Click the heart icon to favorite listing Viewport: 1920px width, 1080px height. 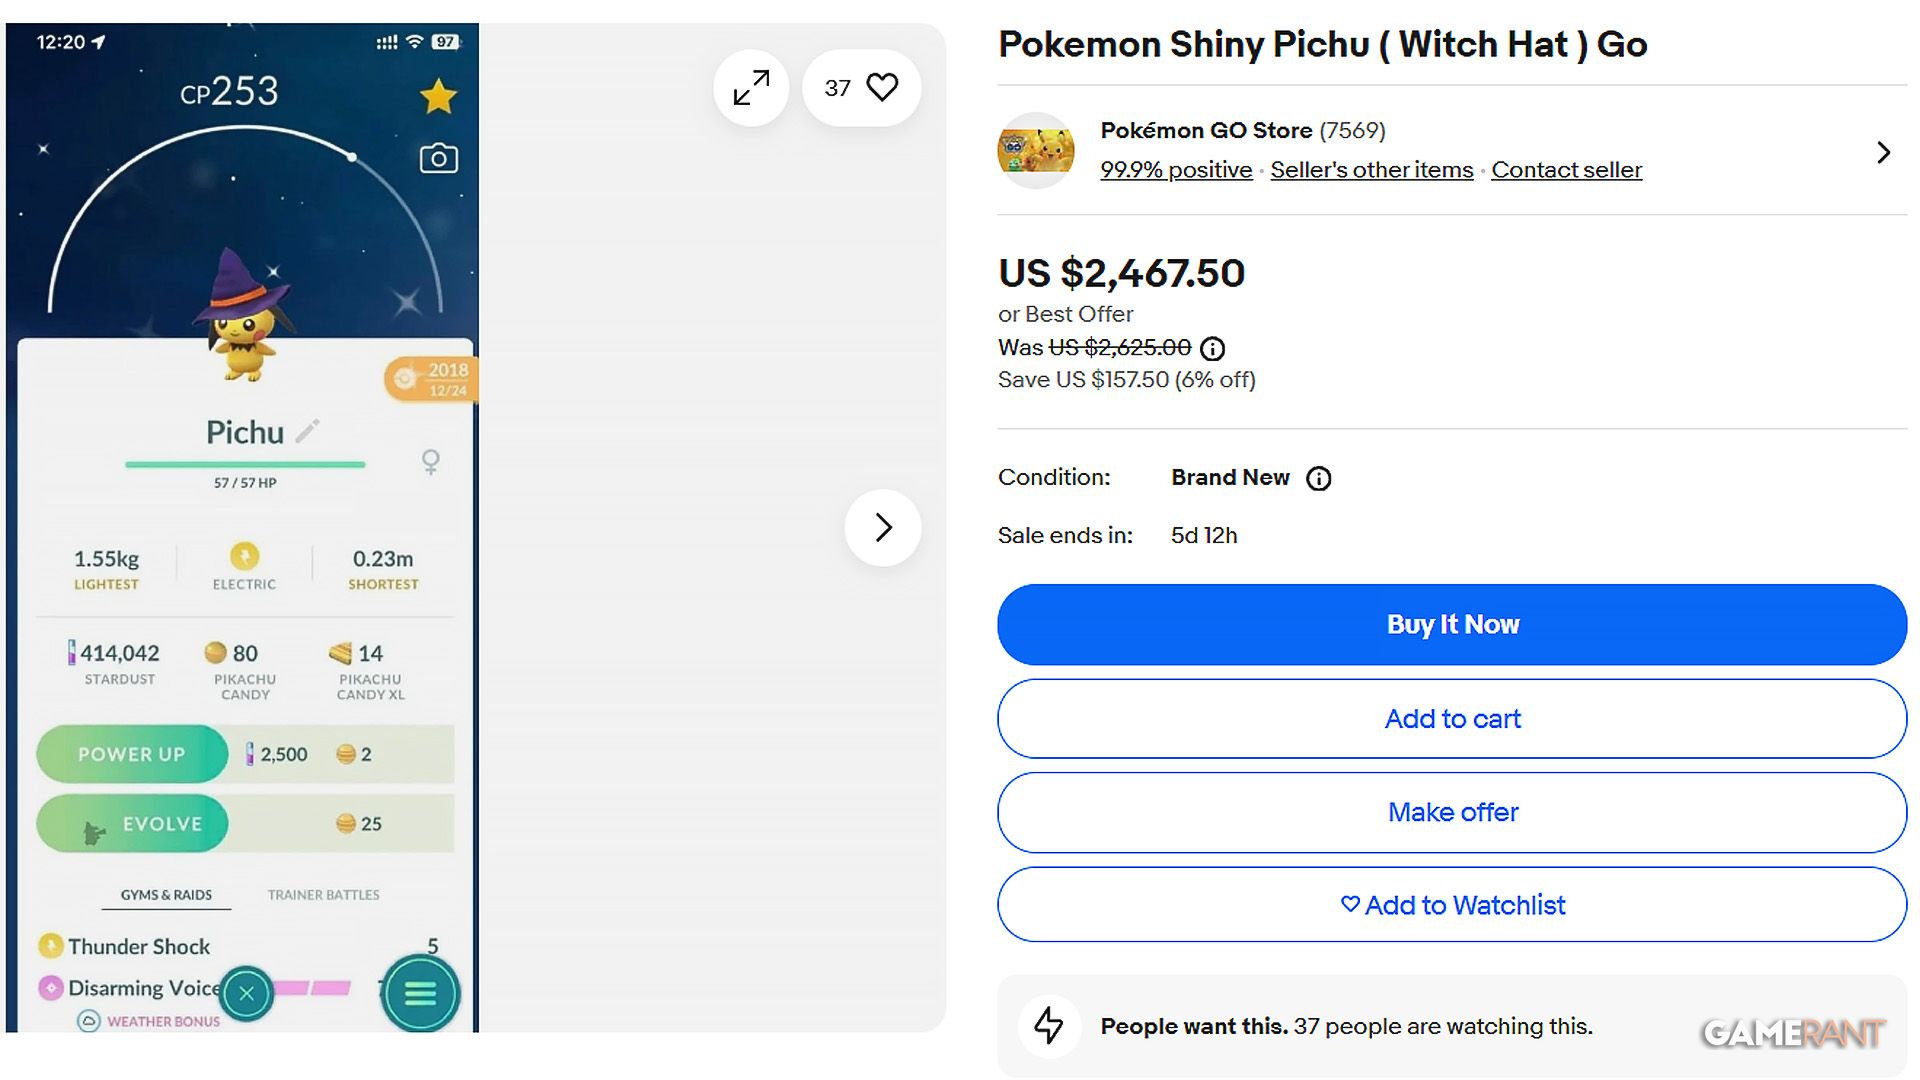(x=882, y=87)
